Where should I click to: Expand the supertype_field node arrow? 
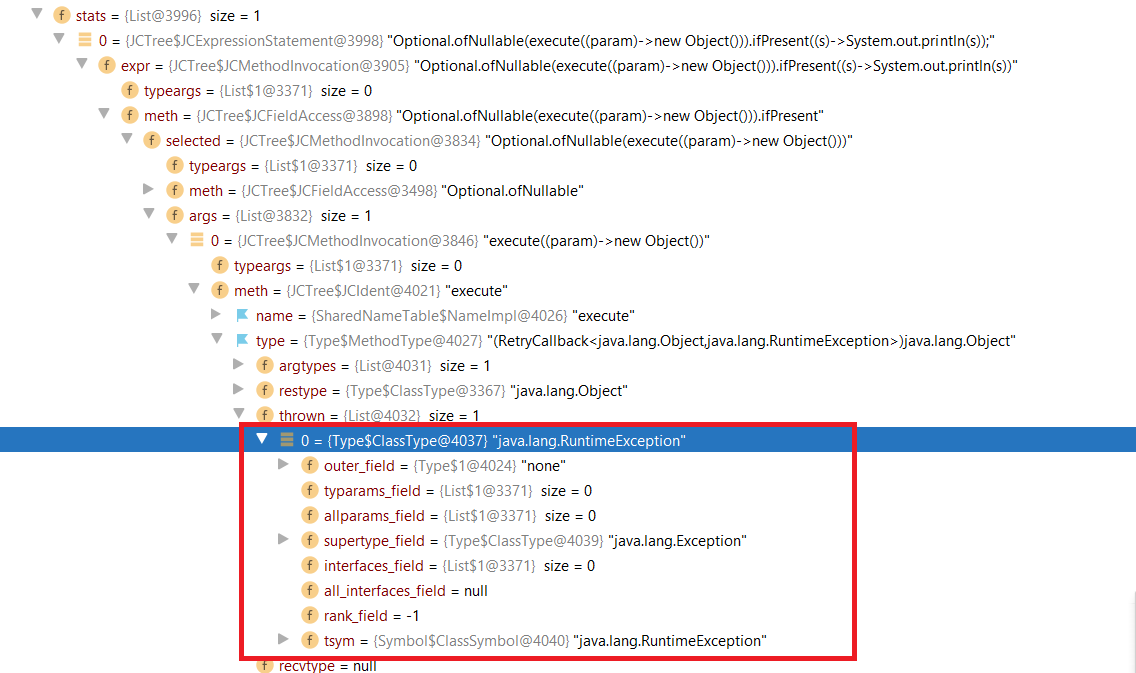pos(283,540)
